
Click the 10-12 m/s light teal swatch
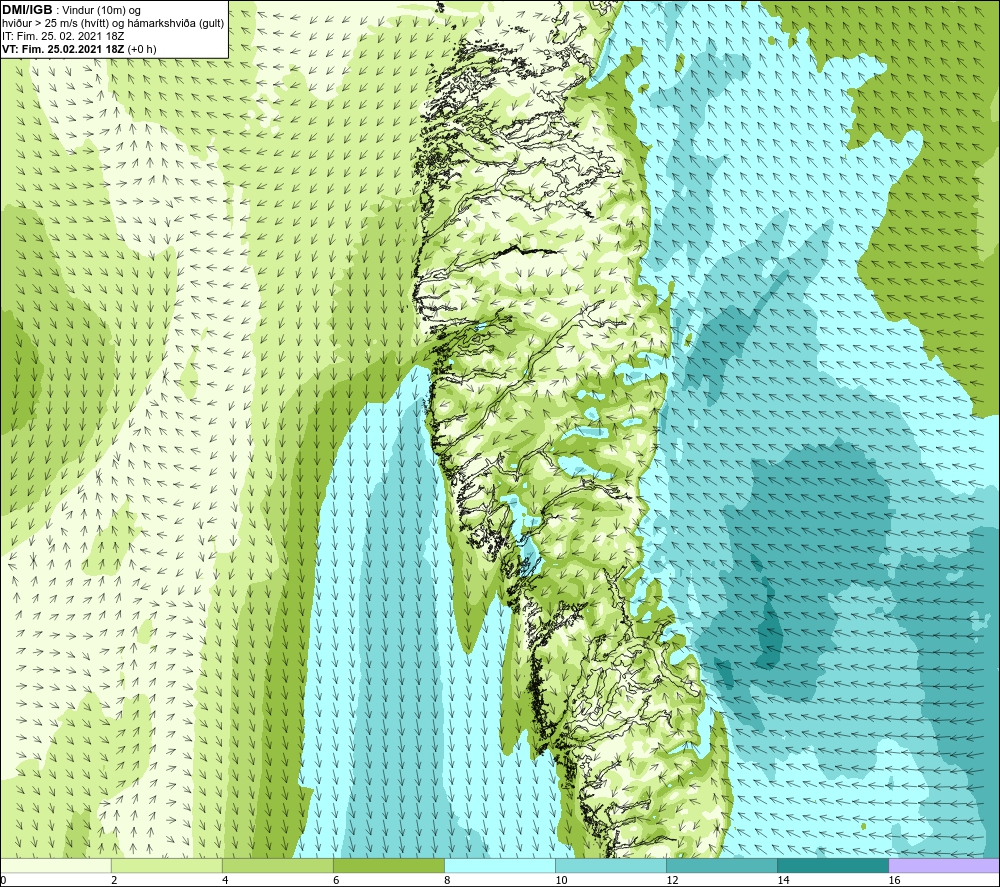tap(611, 865)
